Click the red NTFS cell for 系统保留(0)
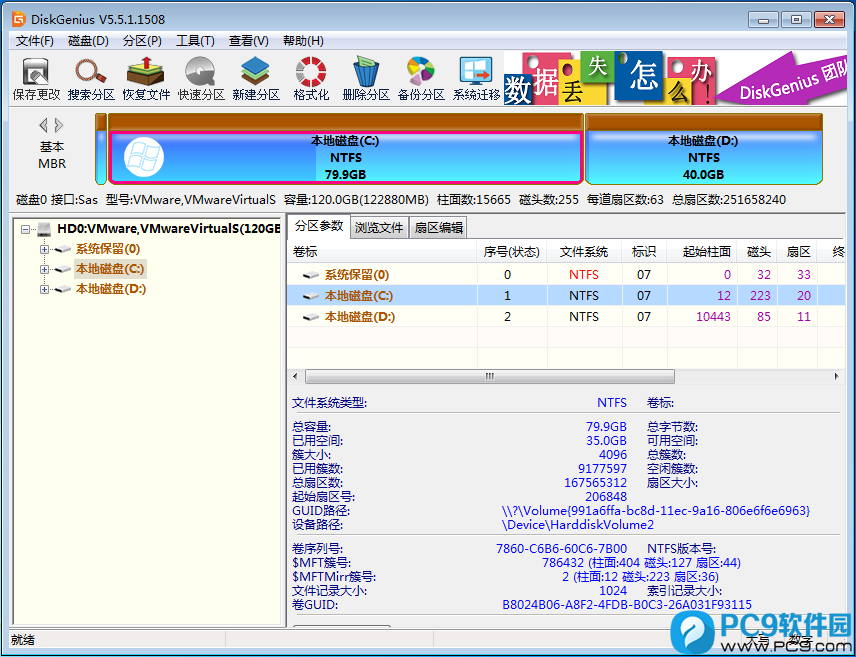The image size is (856, 657). (584, 275)
